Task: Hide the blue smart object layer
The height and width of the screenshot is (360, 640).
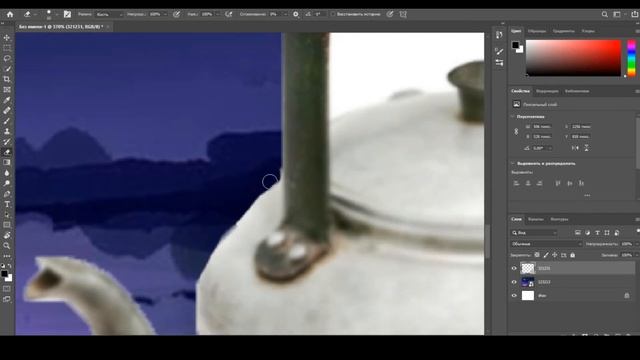Action: coord(514,282)
